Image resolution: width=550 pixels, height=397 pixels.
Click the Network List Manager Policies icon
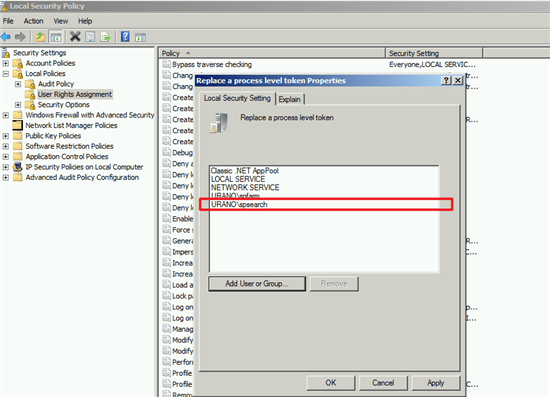tap(18, 125)
